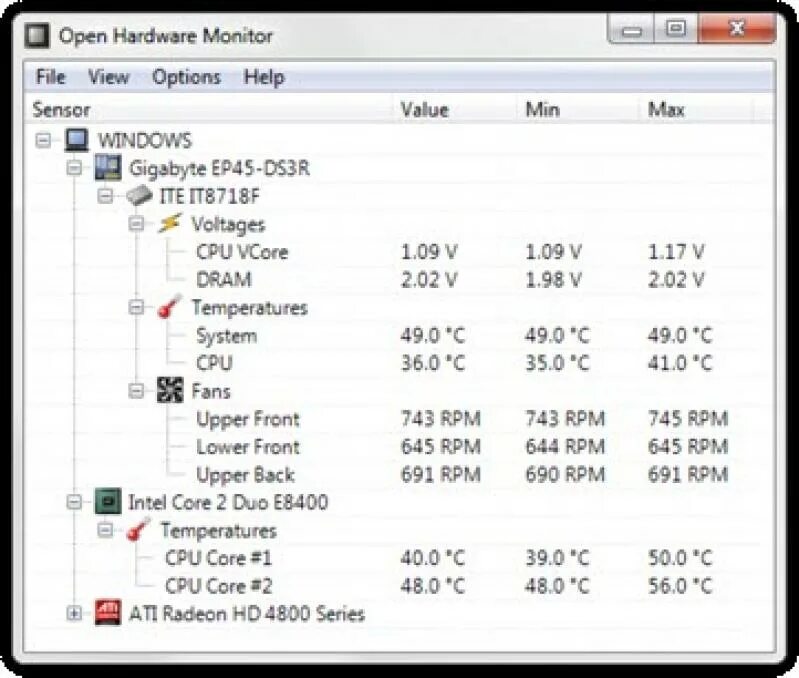Select the Gigabyte EP45-DS3R label
The width and height of the screenshot is (799, 678).
(219, 169)
